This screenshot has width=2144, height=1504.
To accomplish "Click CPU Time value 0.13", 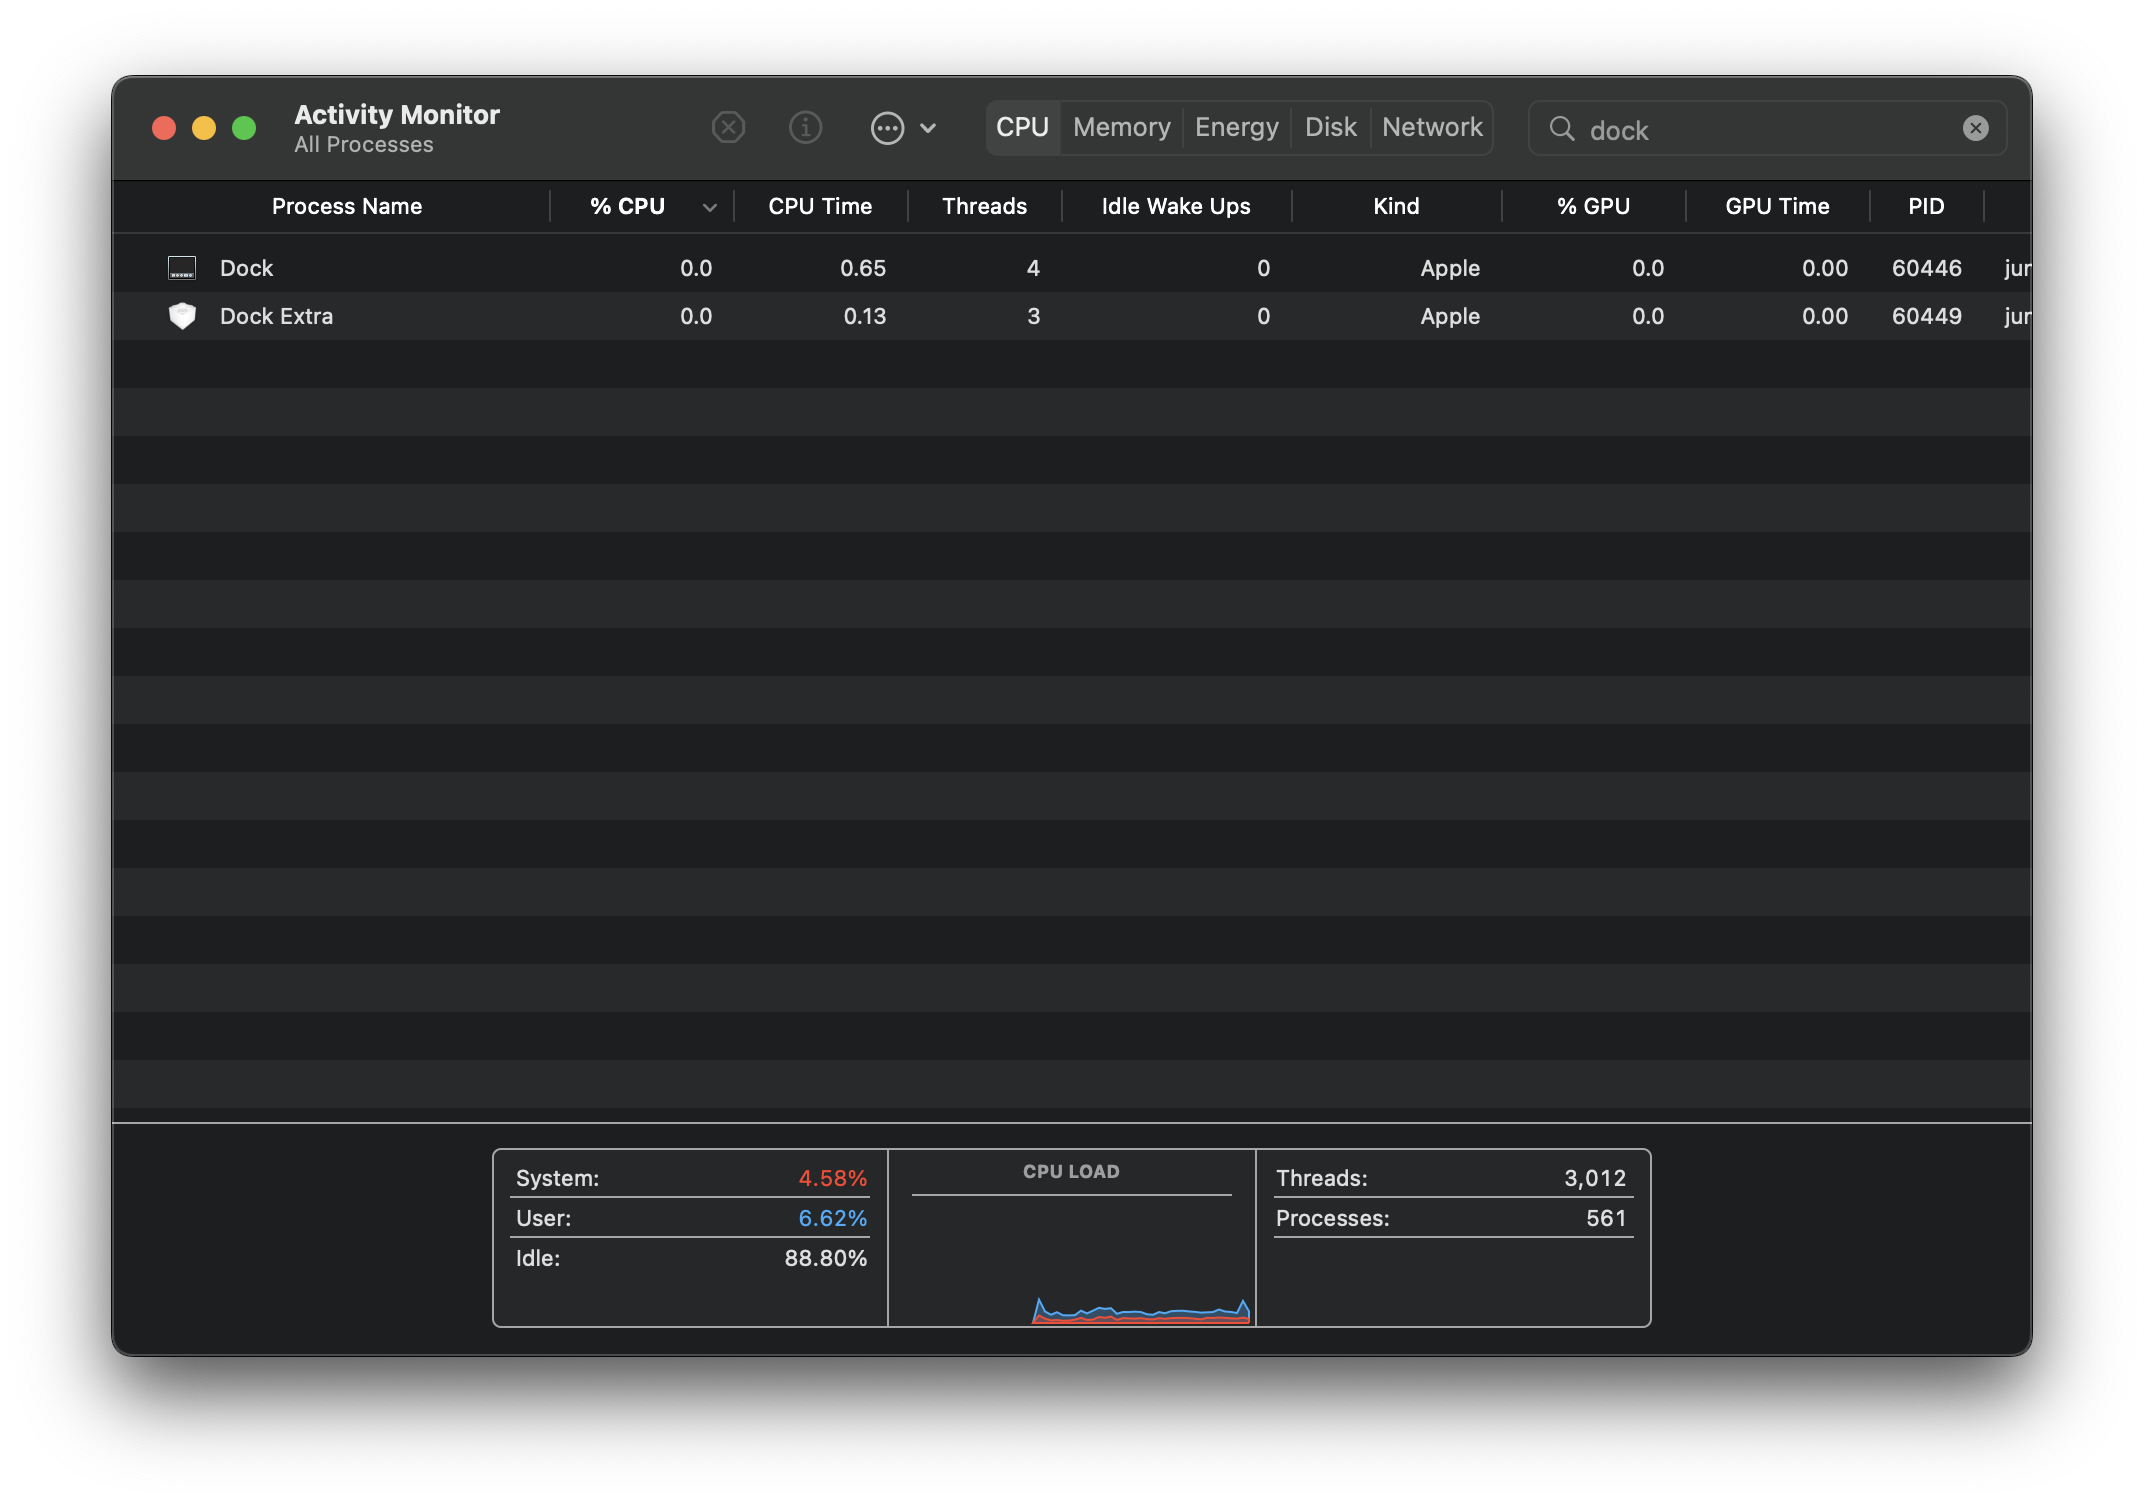I will point(865,316).
